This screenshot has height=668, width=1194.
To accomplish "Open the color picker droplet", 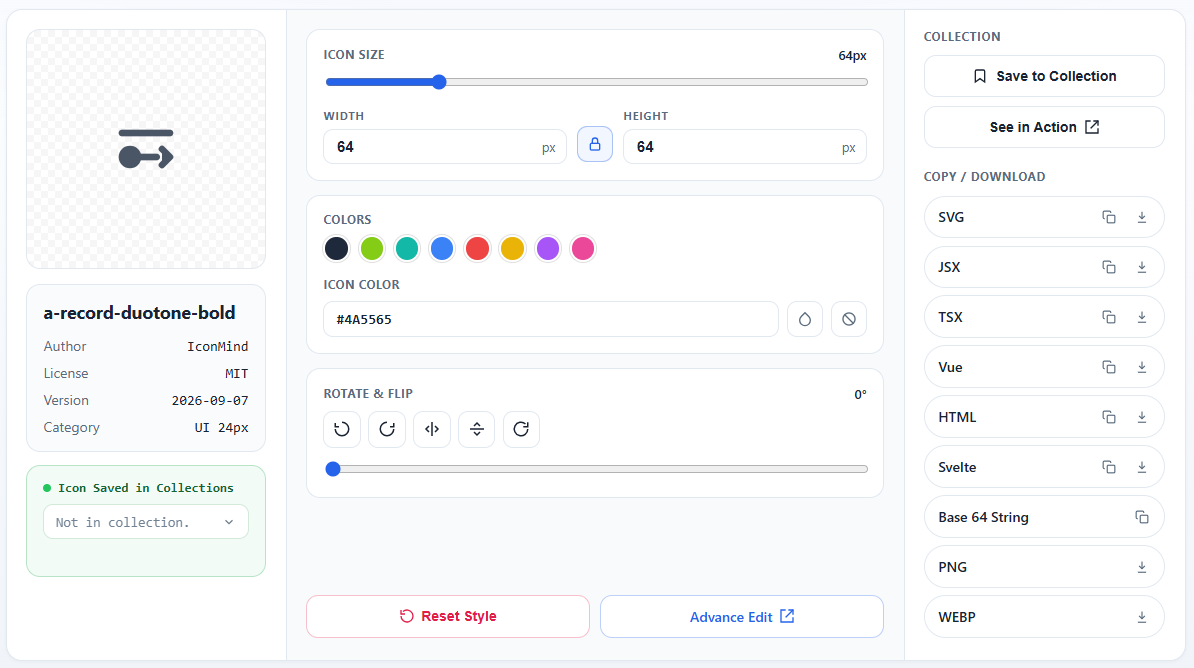I will click(805, 319).
